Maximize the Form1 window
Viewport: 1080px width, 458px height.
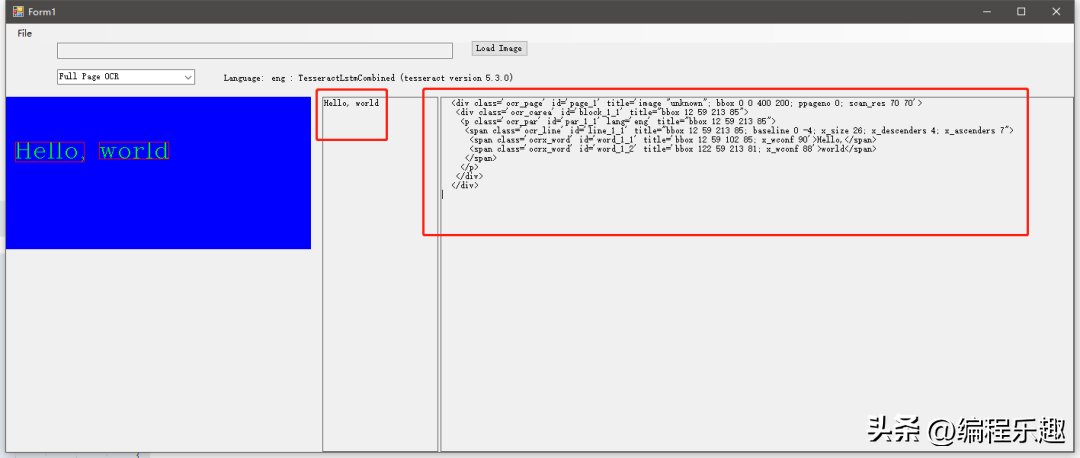(1021, 11)
